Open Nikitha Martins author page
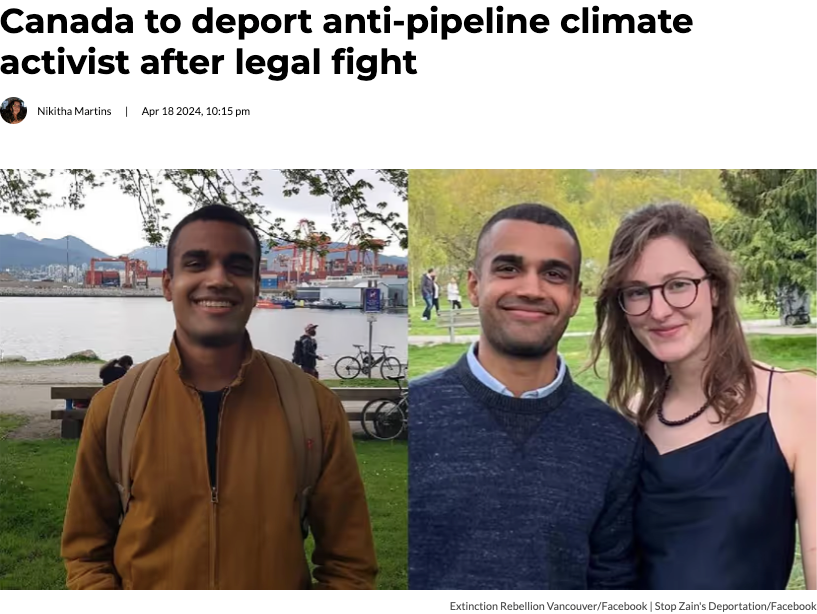 pos(74,111)
